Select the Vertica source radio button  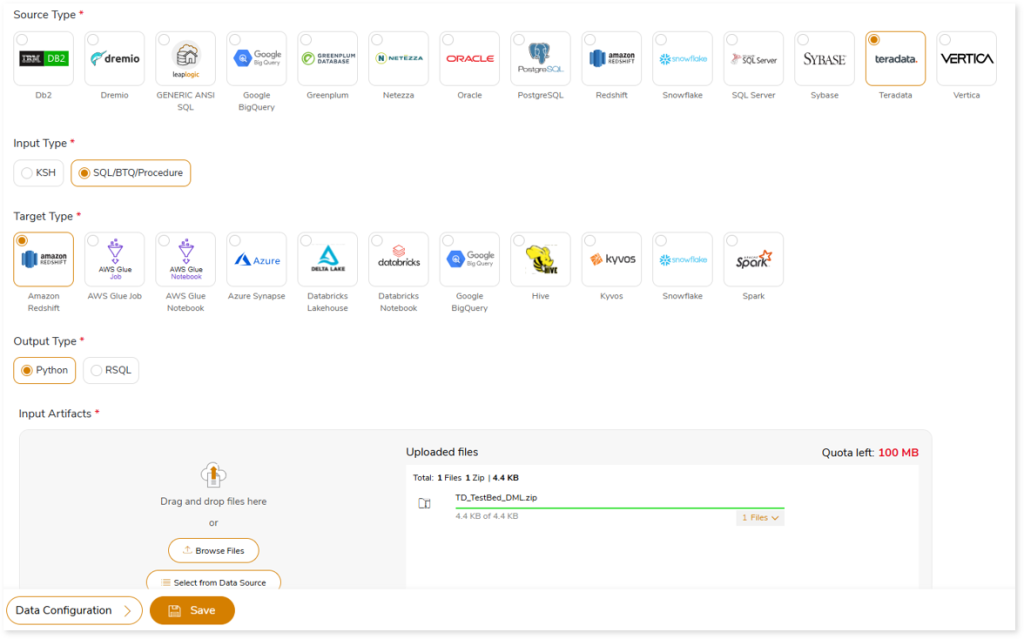[946, 40]
